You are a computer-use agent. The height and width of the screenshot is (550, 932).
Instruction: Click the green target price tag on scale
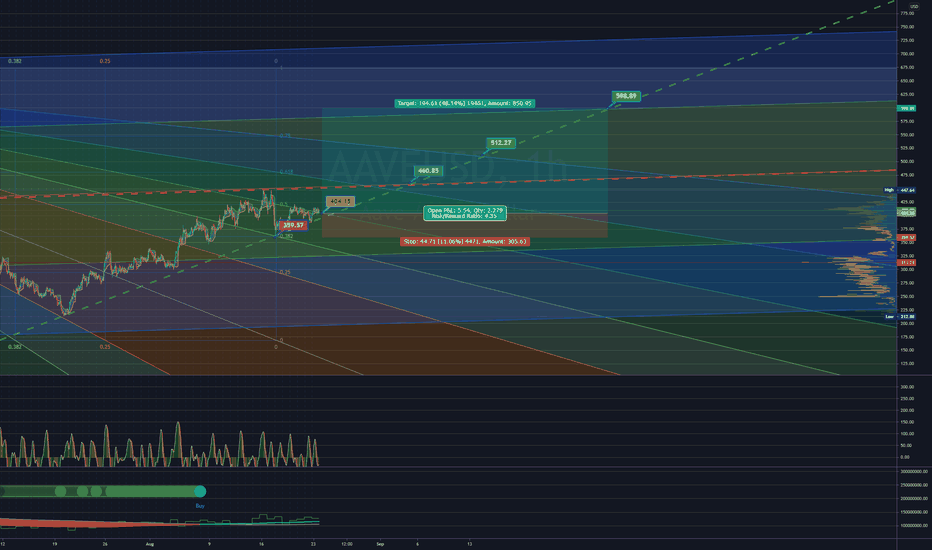[x=906, y=109]
